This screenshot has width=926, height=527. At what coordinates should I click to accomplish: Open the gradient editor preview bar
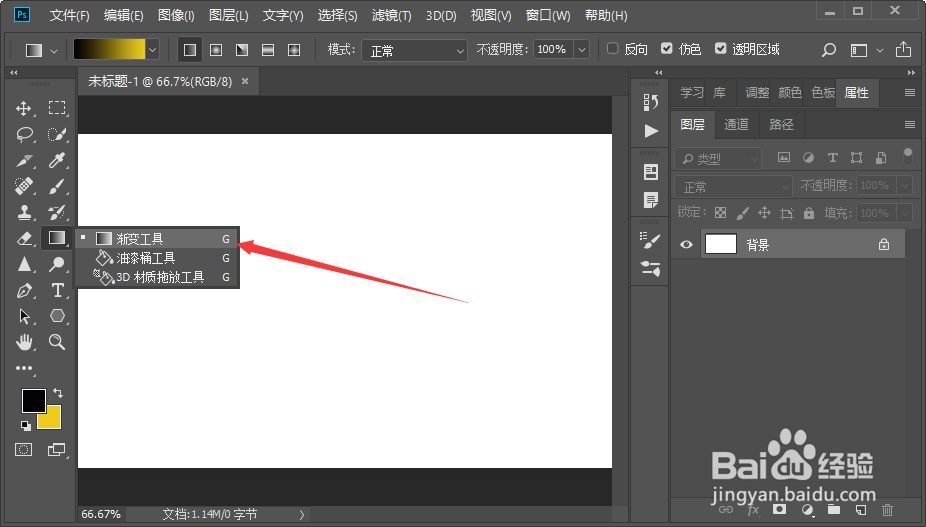109,50
